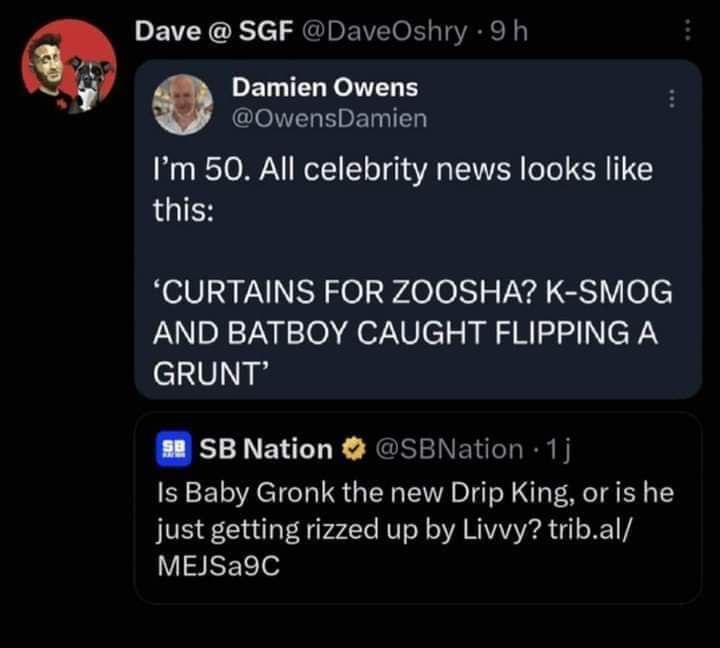Open the more options menu on Dave's tweet

[687, 34]
